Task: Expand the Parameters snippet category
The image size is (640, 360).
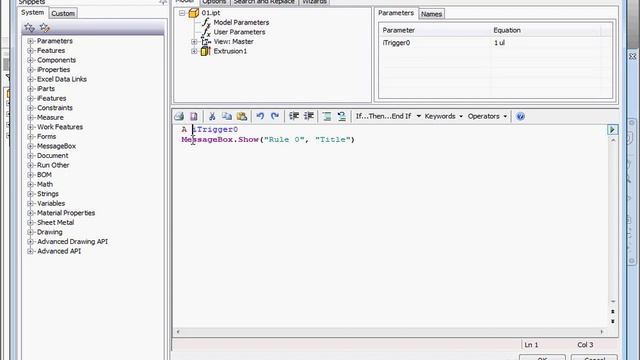Action: coord(30,41)
